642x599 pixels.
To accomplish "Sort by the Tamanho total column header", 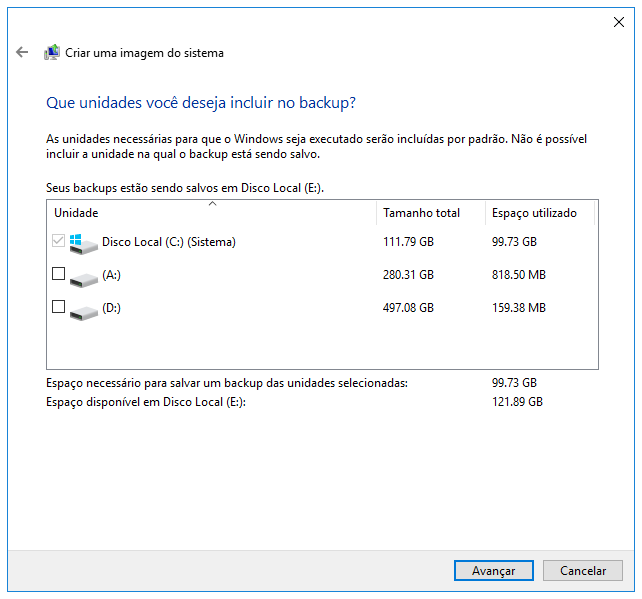I will tap(431, 213).
